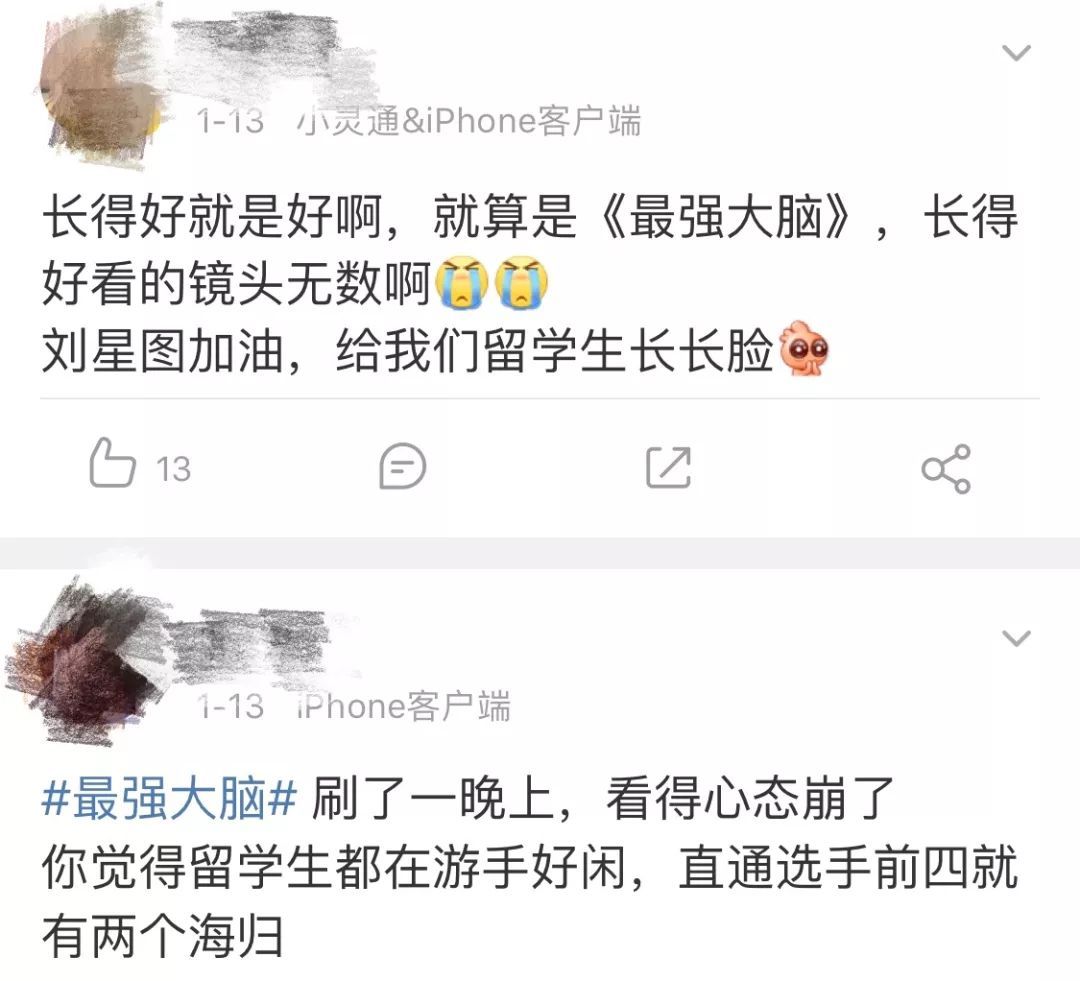
Task: Open the post mentioning 留学生都在游手好闲
Action: tap(529, 868)
